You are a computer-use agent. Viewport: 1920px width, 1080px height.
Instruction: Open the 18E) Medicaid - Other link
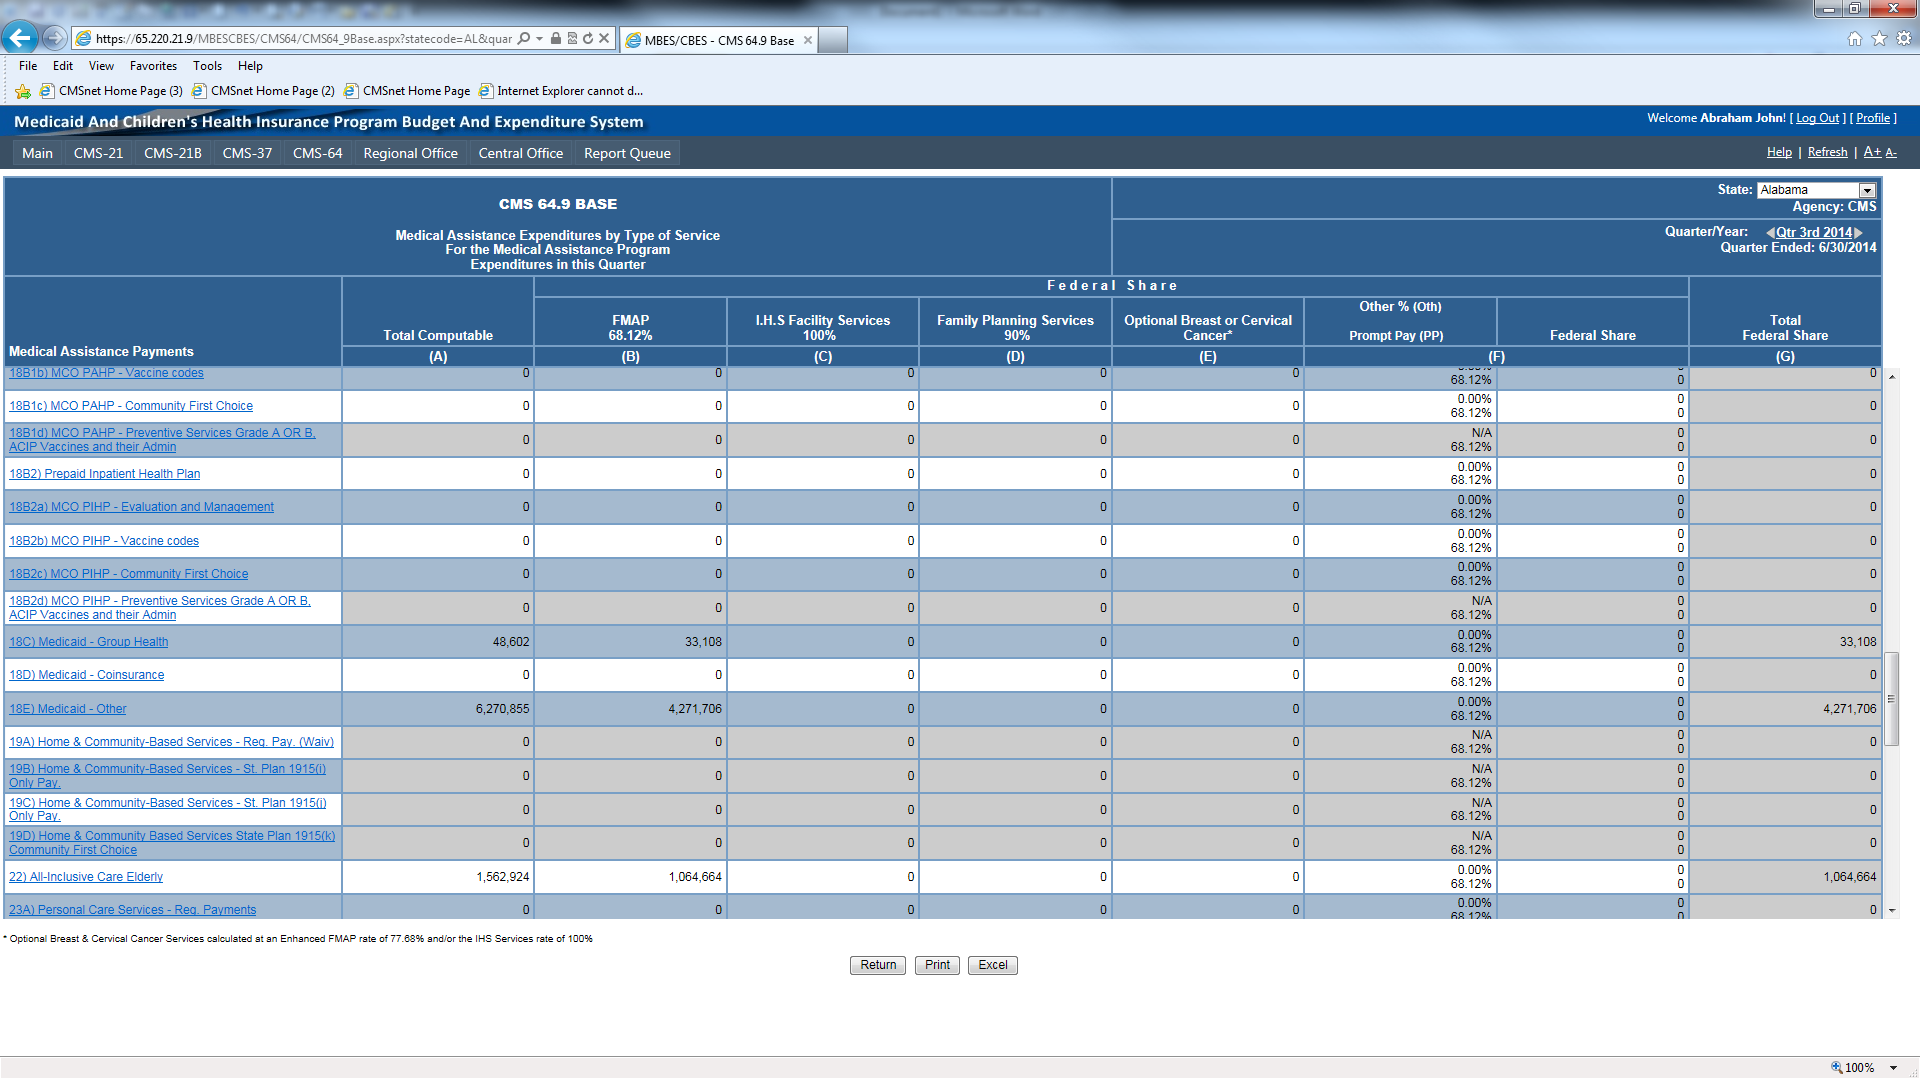tap(68, 709)
